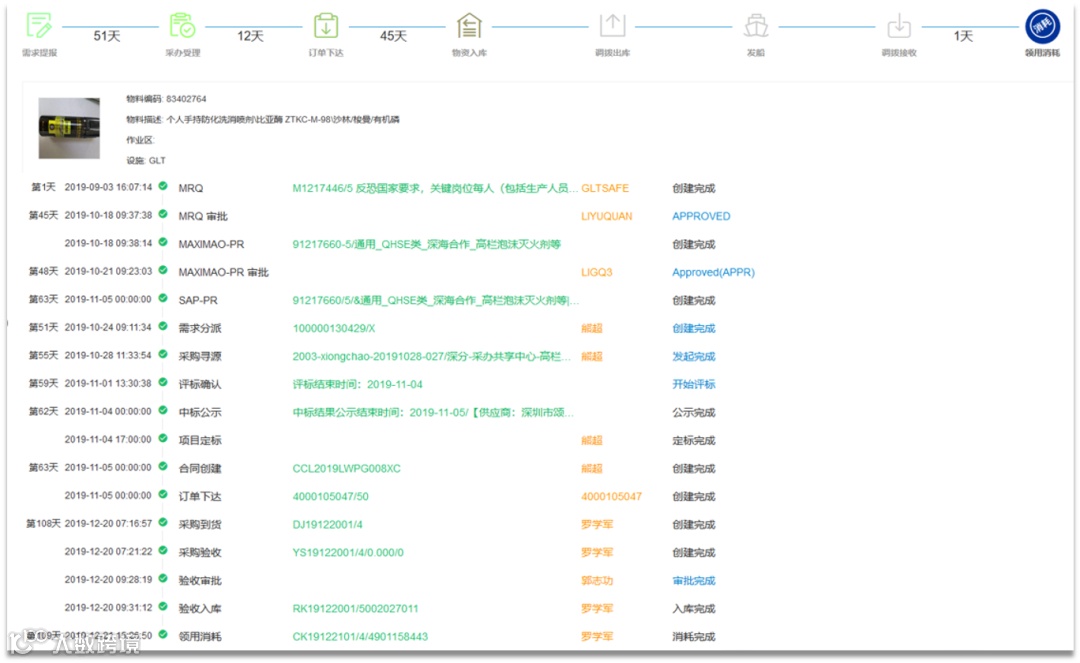The image size is (1080, 663).
Task: Click 开始评标 status link
Action: (x=694, y=384)
